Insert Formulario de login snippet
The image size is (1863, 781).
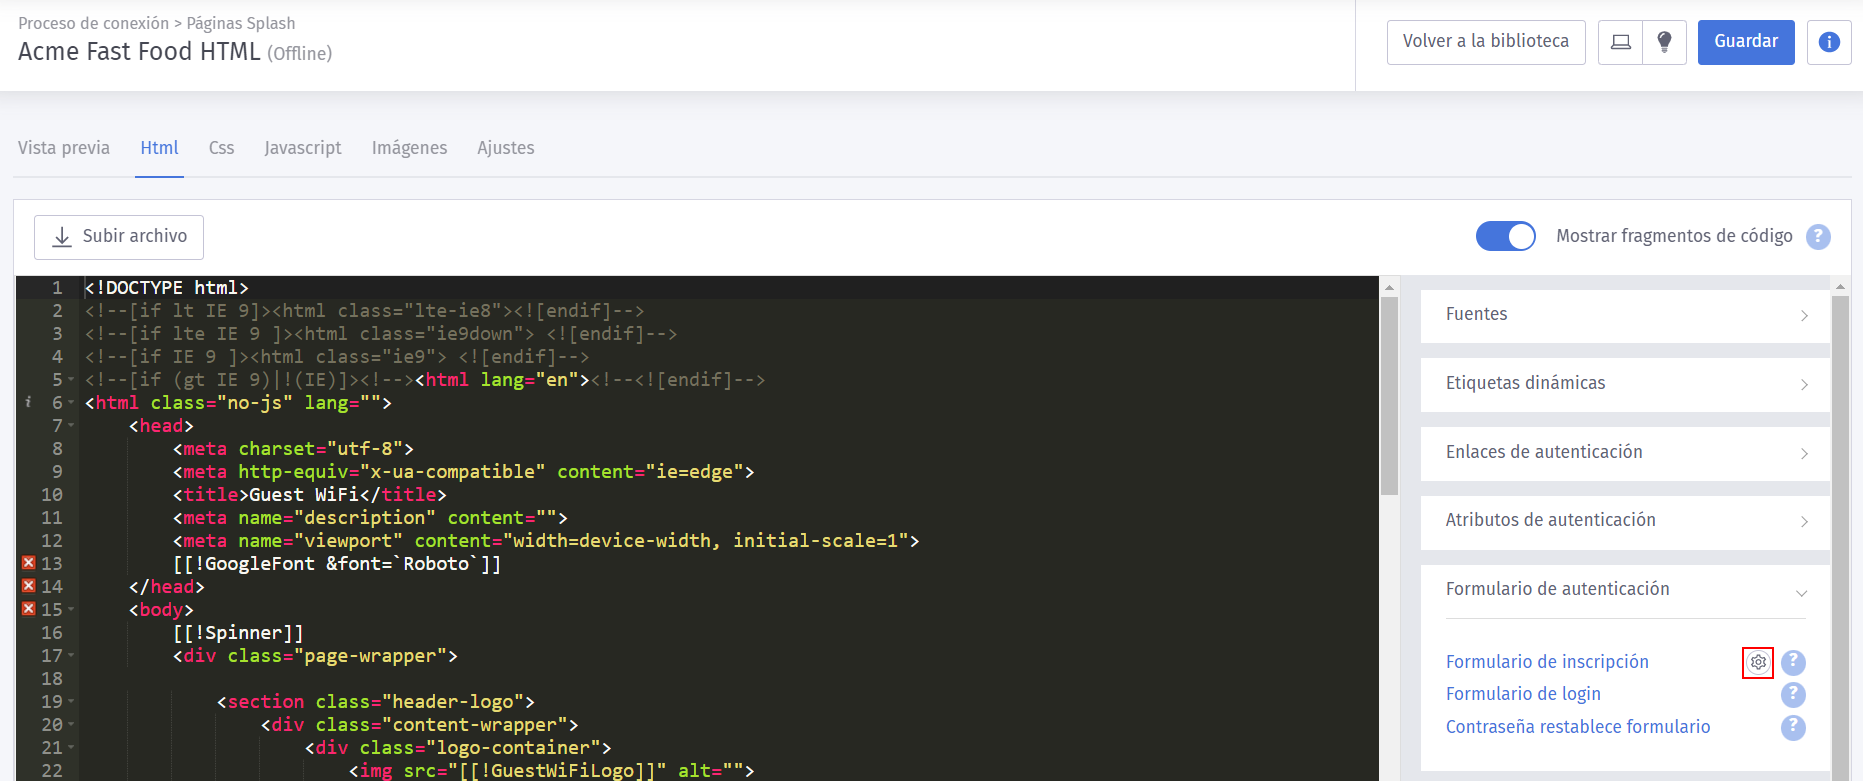tap(1523, 694)
